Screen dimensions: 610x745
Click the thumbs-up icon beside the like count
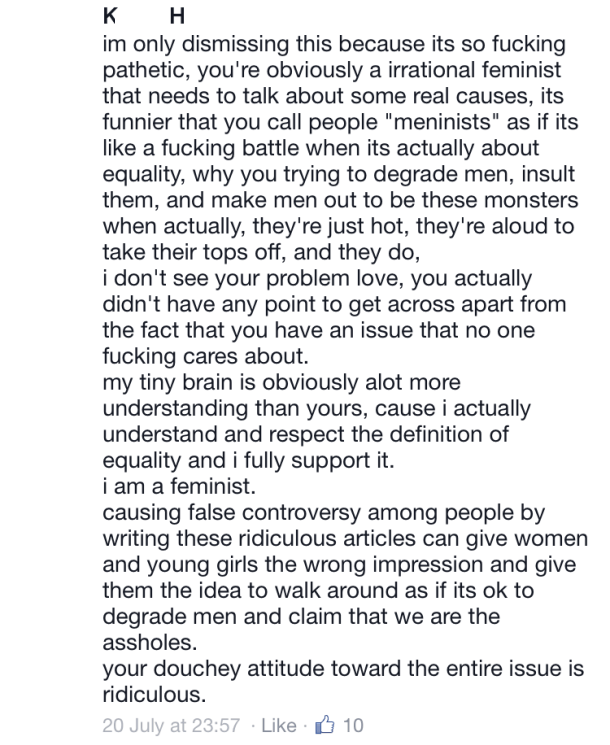pos(325,725)
